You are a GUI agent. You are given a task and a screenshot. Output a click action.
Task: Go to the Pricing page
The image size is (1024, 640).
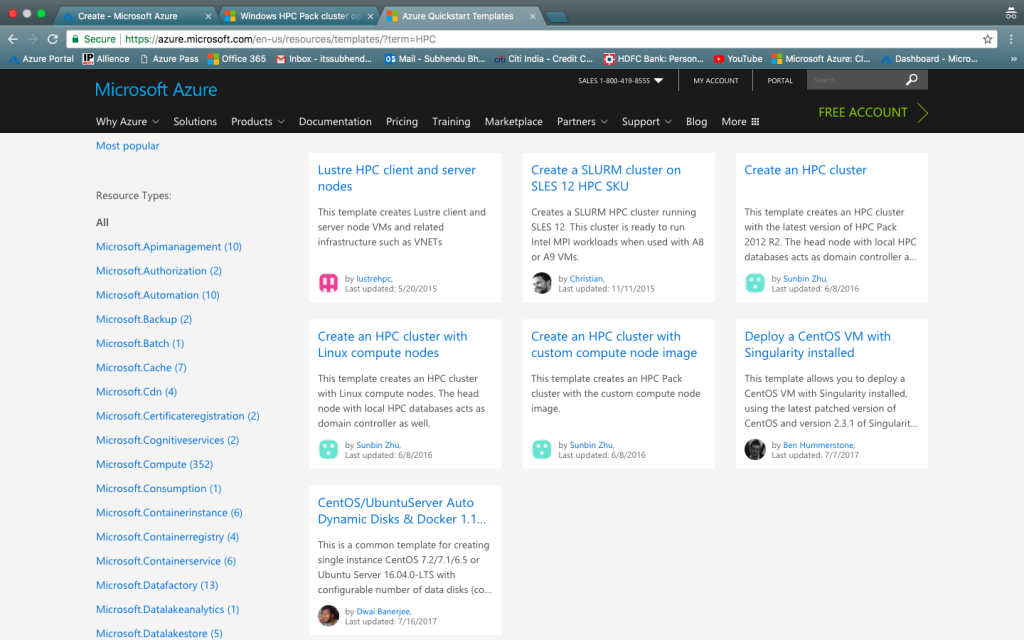click(x=402, y=121)
